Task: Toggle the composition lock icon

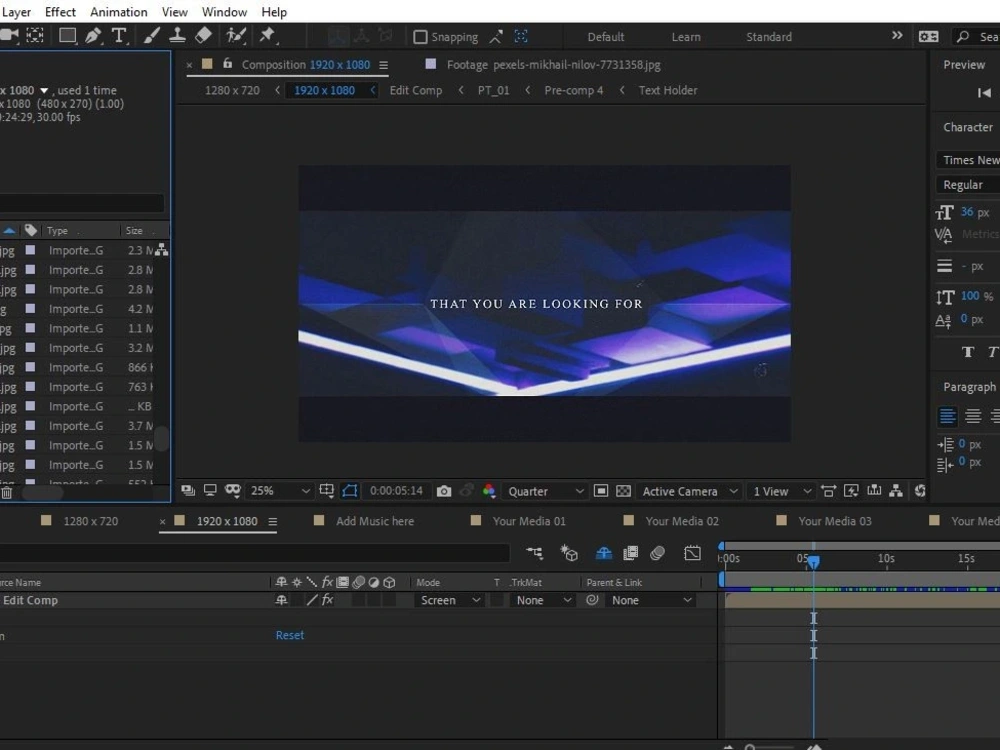Action: [x=228, y=64]
